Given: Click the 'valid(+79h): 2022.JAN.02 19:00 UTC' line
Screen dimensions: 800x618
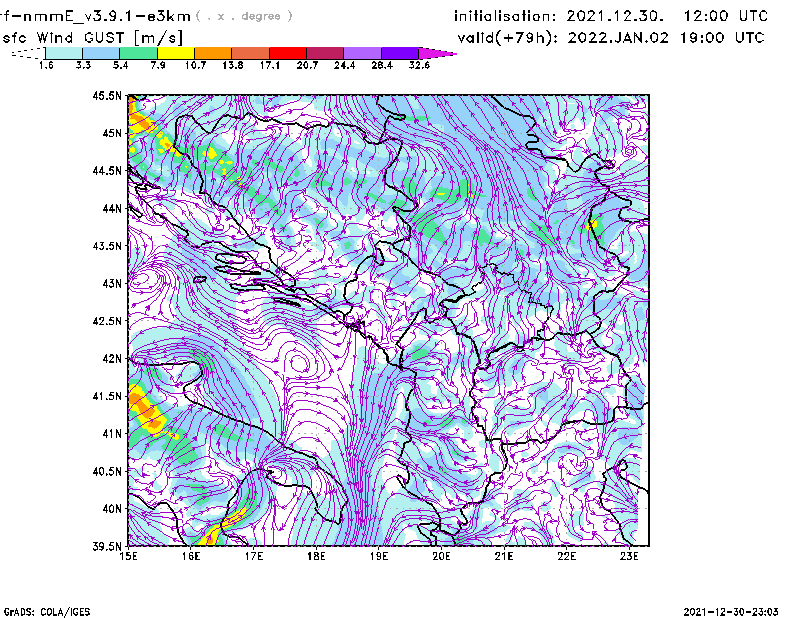Looking at the screenshot, I should [611, 38].
